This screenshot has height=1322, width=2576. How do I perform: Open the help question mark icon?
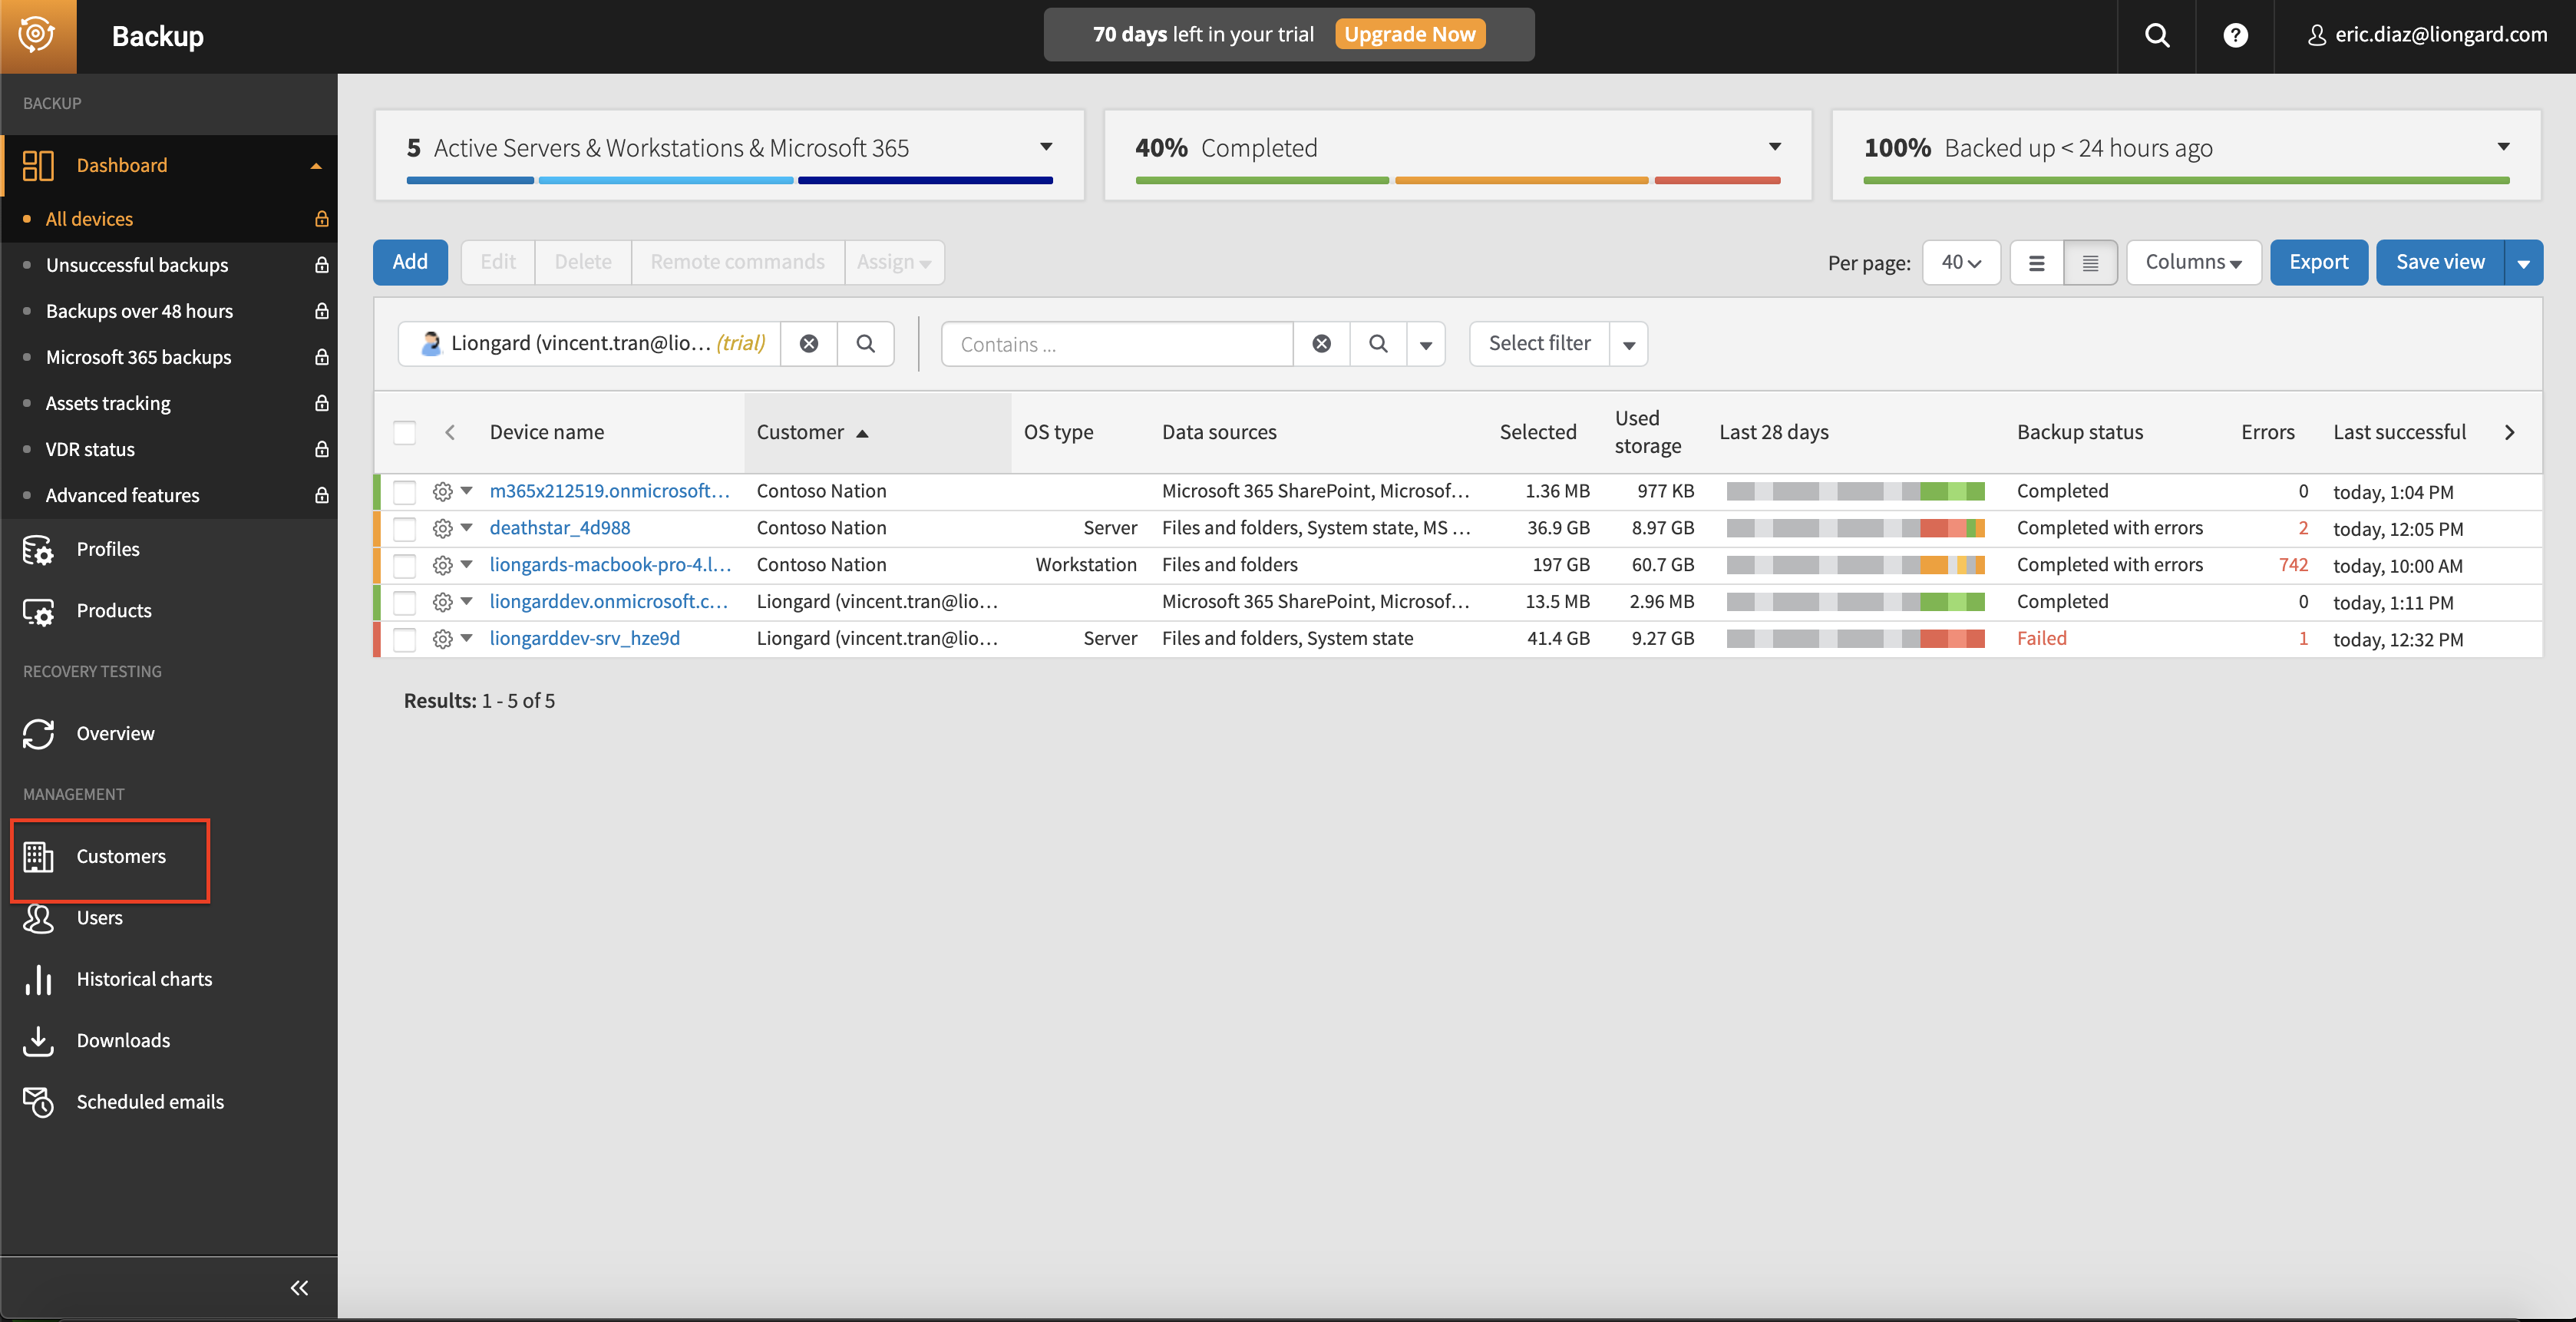coord(2235,36)
